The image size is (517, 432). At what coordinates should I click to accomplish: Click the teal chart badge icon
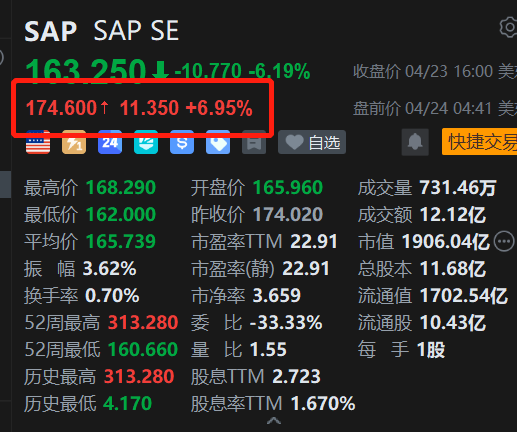(x=146, y=142)
